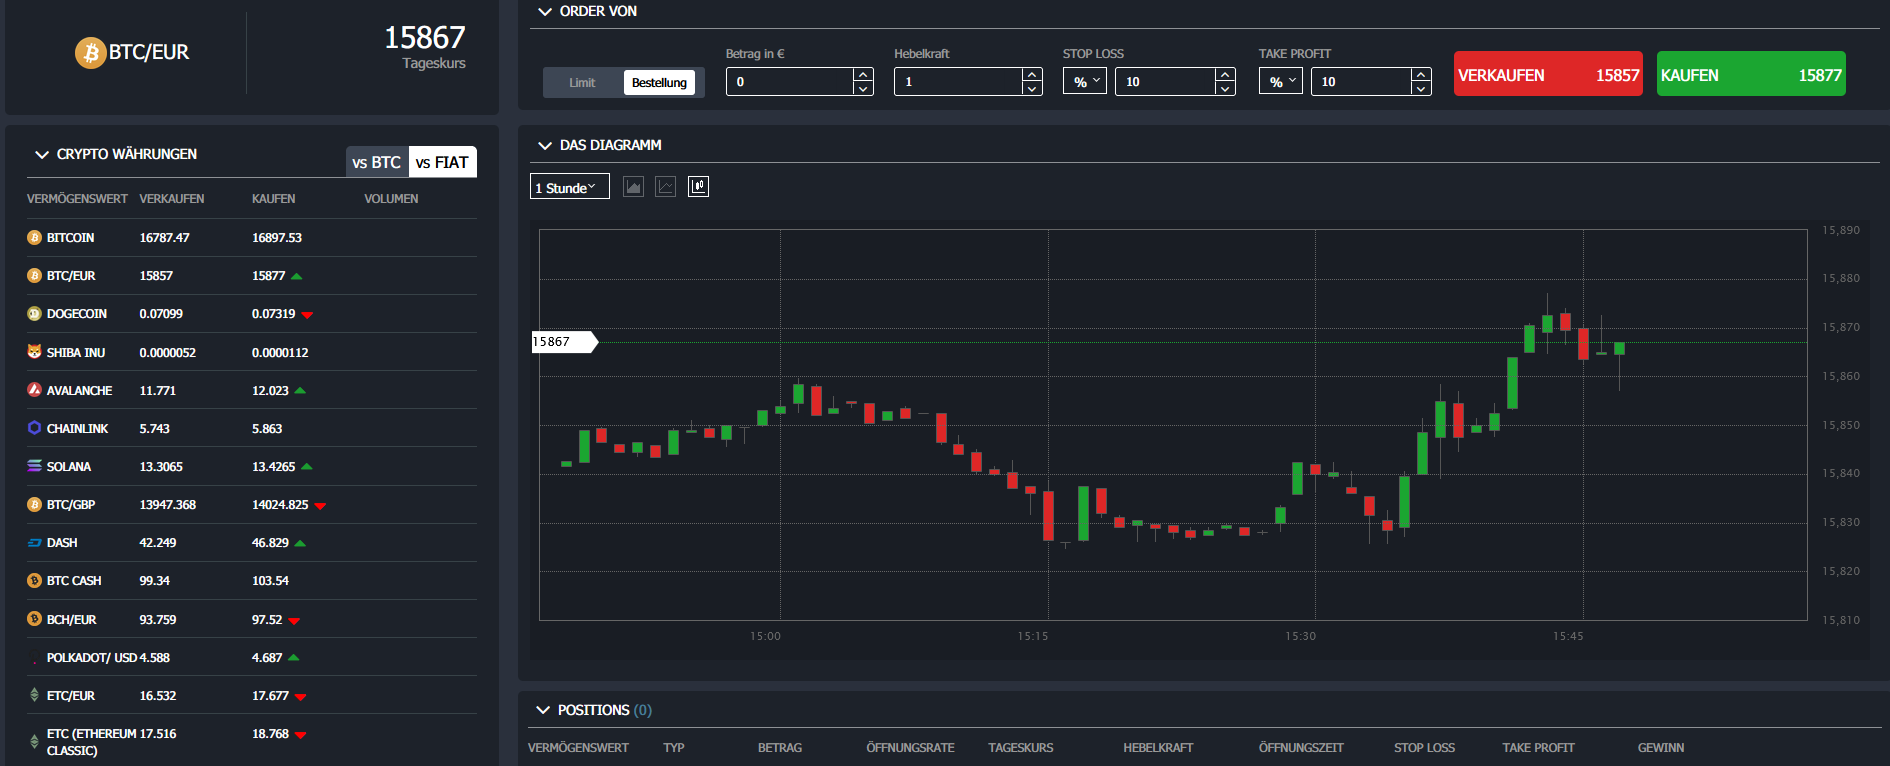Image resolution: width=1890 pixels, height=766 pixels.
Task: Sort by VOLUMEN column header
Action: click(x=391, y=199)
